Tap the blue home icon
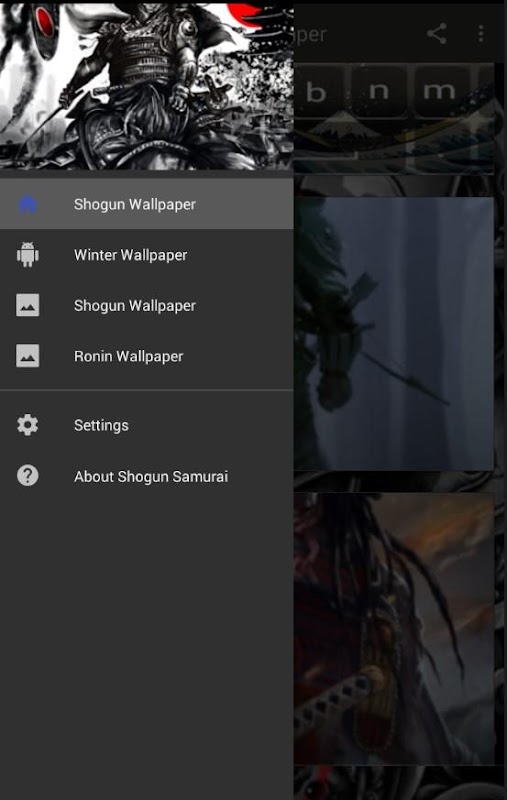 pos(28,204)
